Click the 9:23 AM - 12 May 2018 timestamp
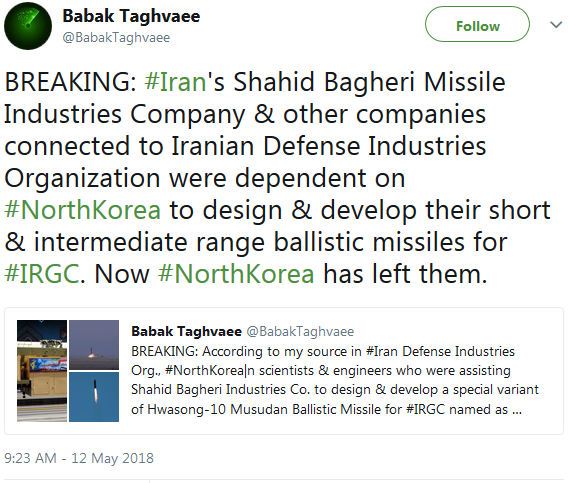The height and width of the screenshot is (483, 569). point(79,458)
